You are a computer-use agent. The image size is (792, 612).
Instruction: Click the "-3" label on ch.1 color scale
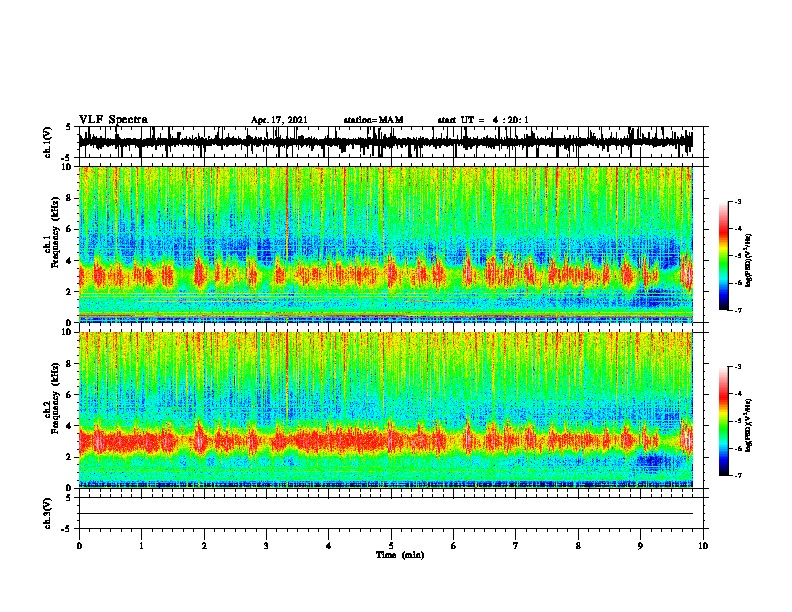(x=738, y=202)
